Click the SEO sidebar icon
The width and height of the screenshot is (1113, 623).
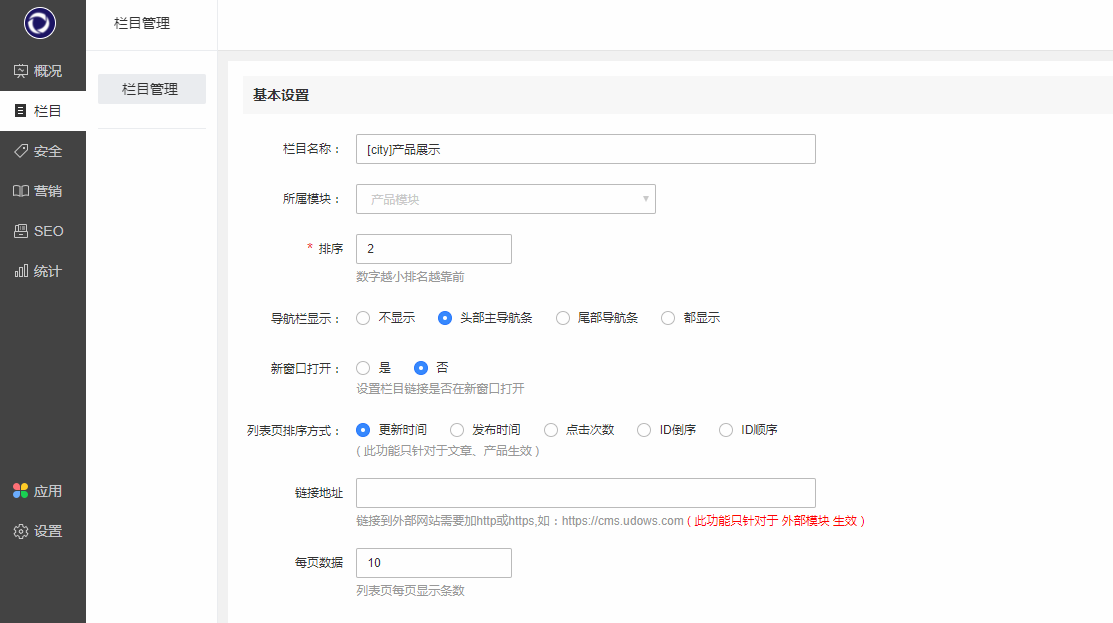click(21, 231)
